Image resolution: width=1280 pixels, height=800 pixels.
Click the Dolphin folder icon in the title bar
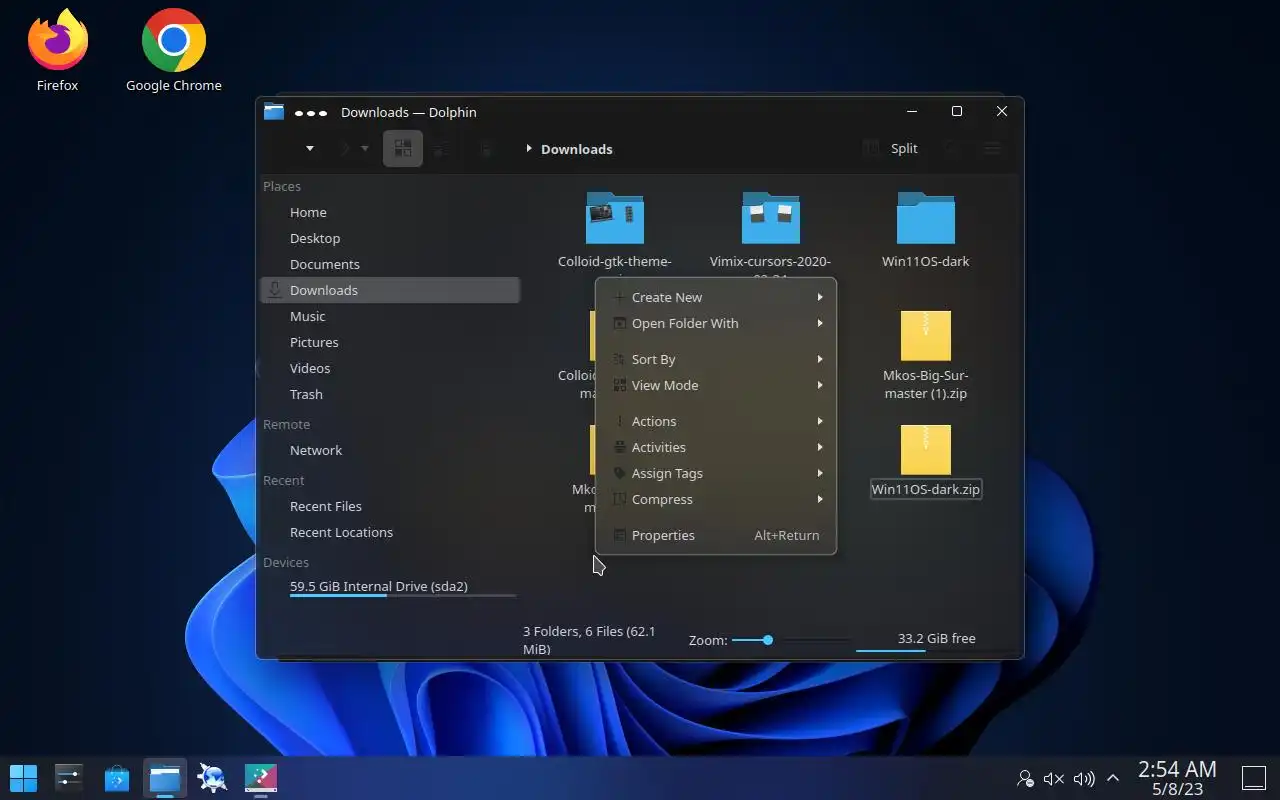coord(274,112)
